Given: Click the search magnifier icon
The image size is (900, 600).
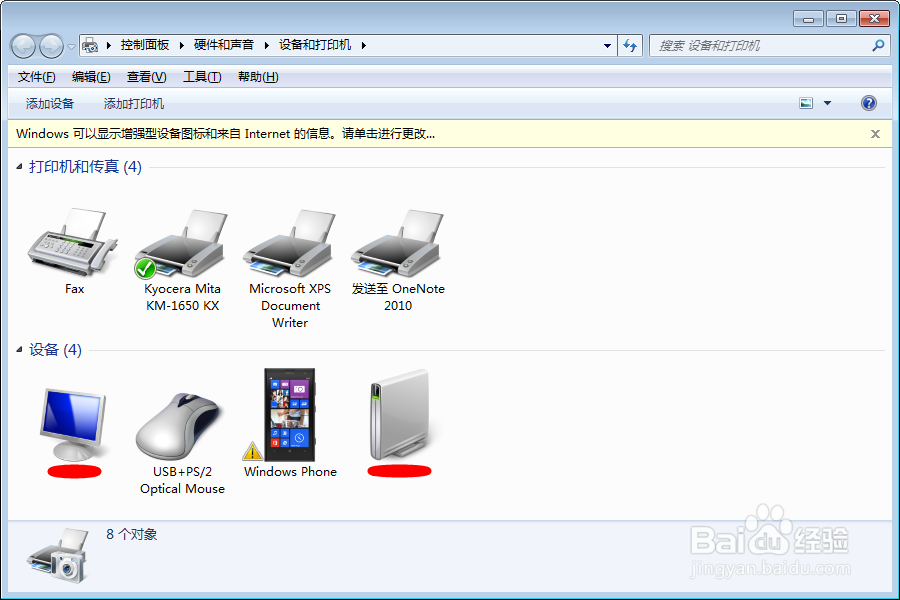Looking at the screenshot, I should click(x=878, y=45).
